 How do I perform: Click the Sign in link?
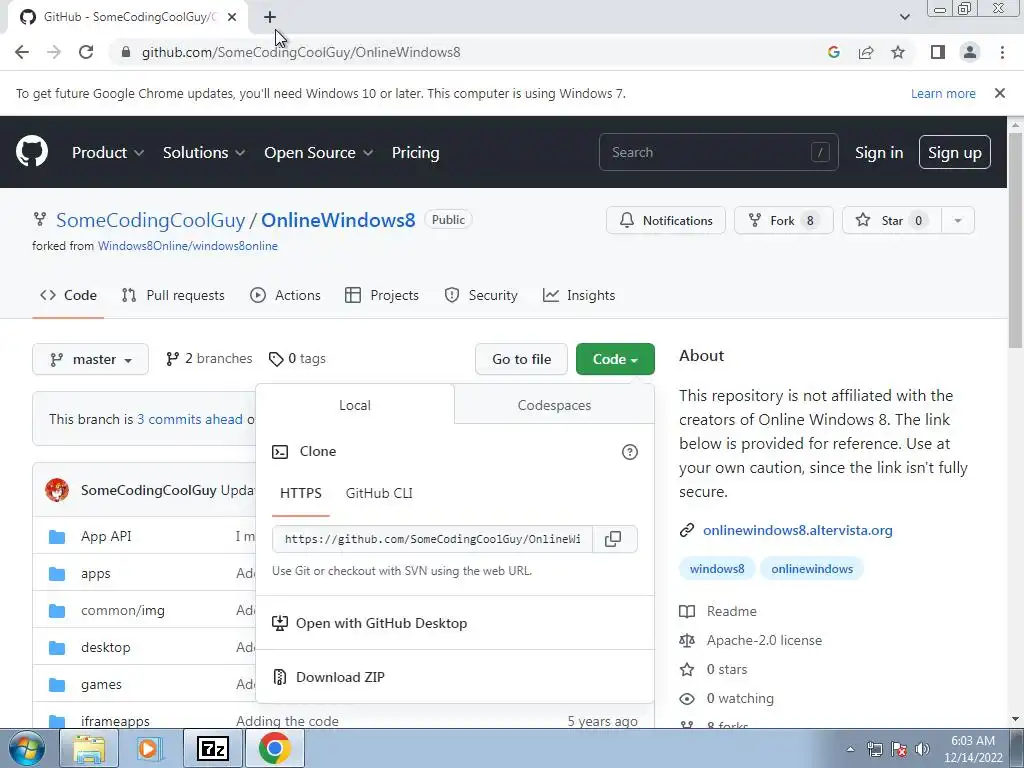pos(879,152)
